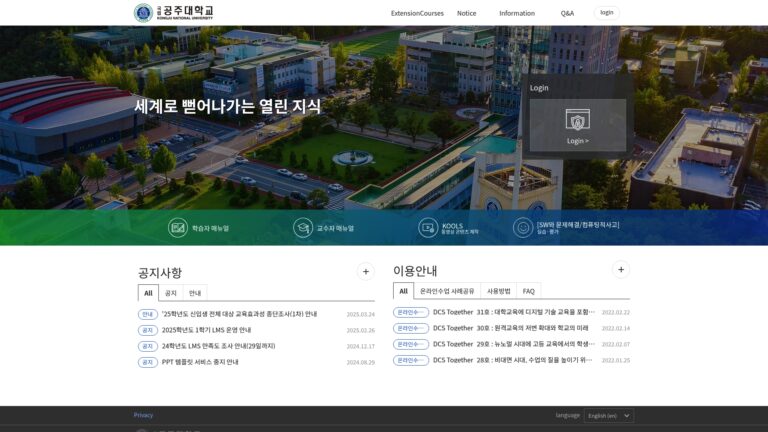Viewport: 768px width, 432px height.
Task: Click the shield login icon in Login panel
Action: [577, 120]
